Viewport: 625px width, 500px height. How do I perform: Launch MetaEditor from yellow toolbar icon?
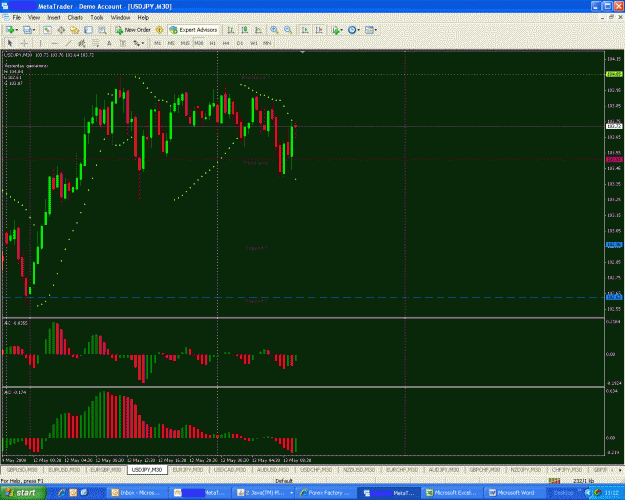pyautogui.click(x=159, y=30)
